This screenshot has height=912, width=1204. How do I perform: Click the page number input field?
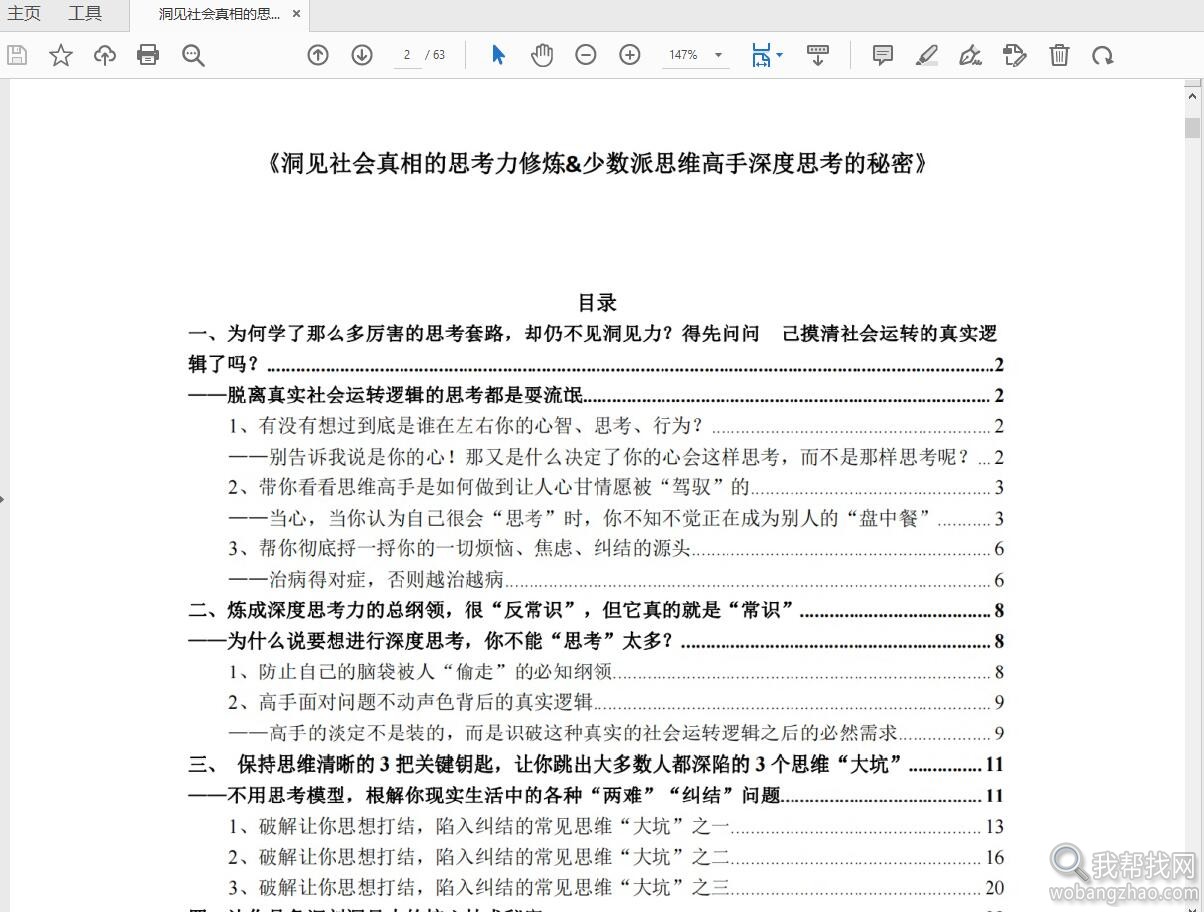[407, 55]
